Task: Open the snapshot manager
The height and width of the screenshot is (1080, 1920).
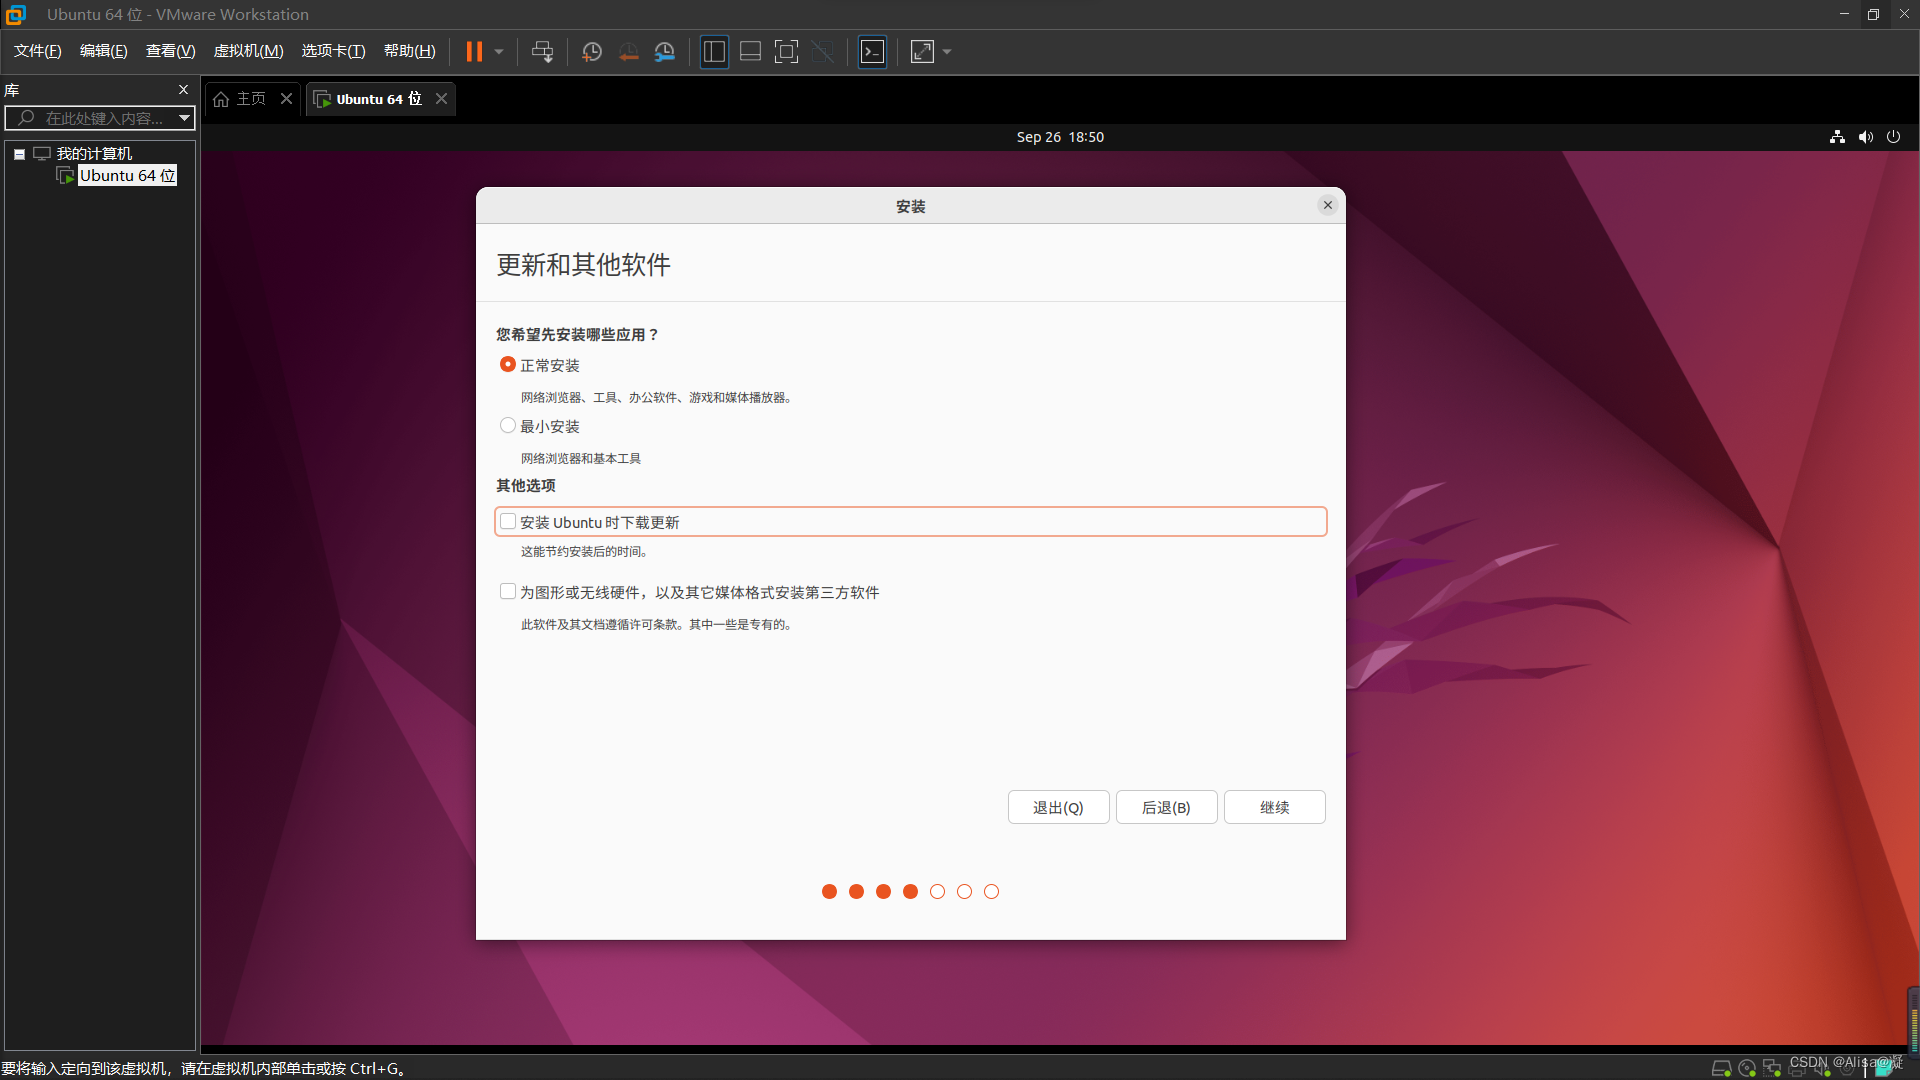Action: pos(665,51)
